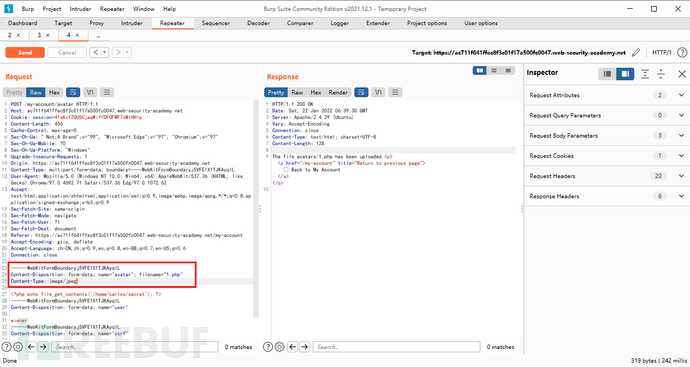The width and height of the screenshot is (690, 367).
Task: Go to previous response search match
Action: coord(292,347)
